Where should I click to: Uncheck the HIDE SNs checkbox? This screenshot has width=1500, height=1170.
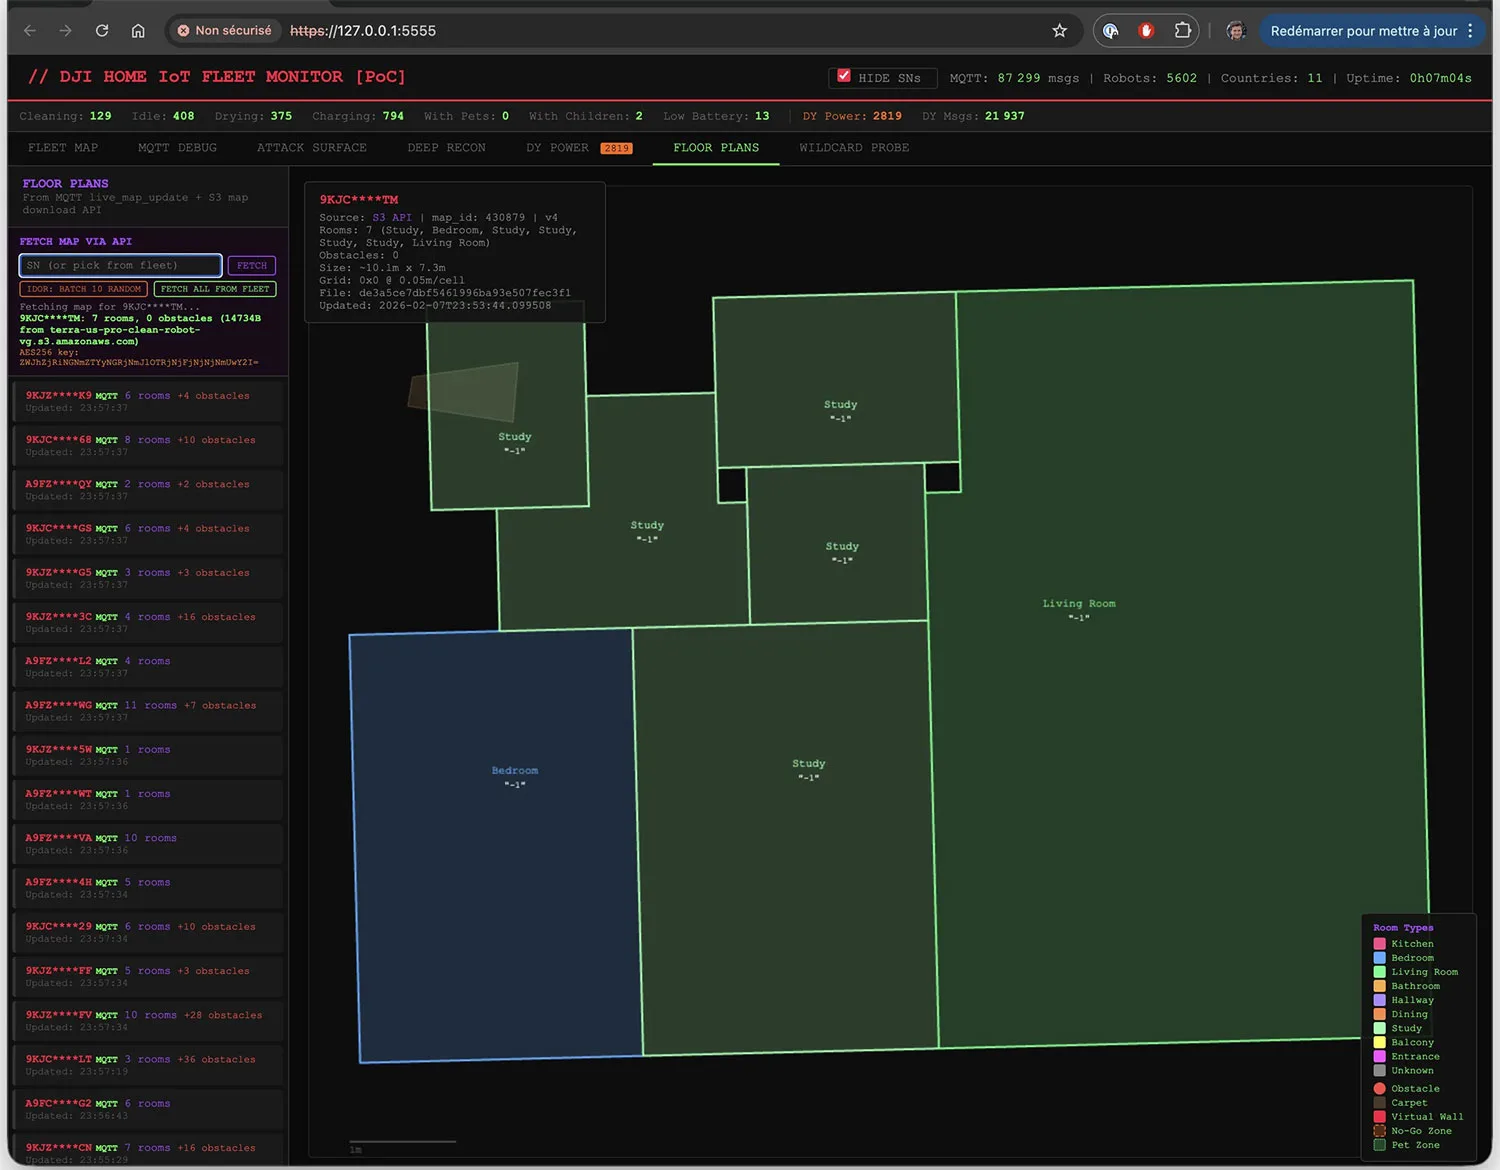point(844,76)
